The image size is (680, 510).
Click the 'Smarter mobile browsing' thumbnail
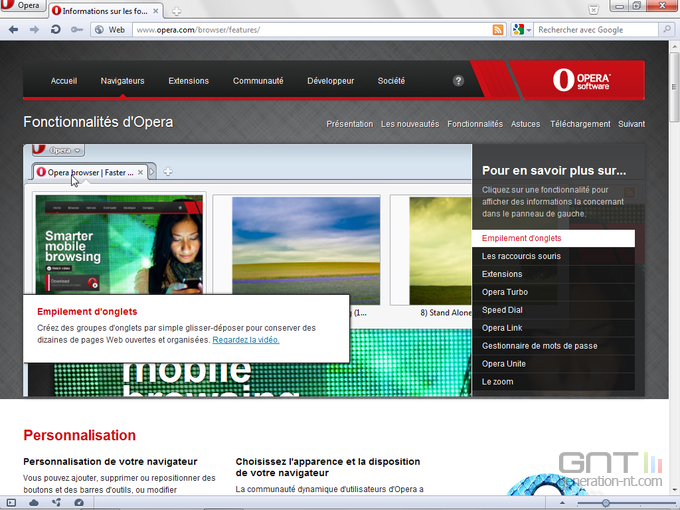point(119,245)
